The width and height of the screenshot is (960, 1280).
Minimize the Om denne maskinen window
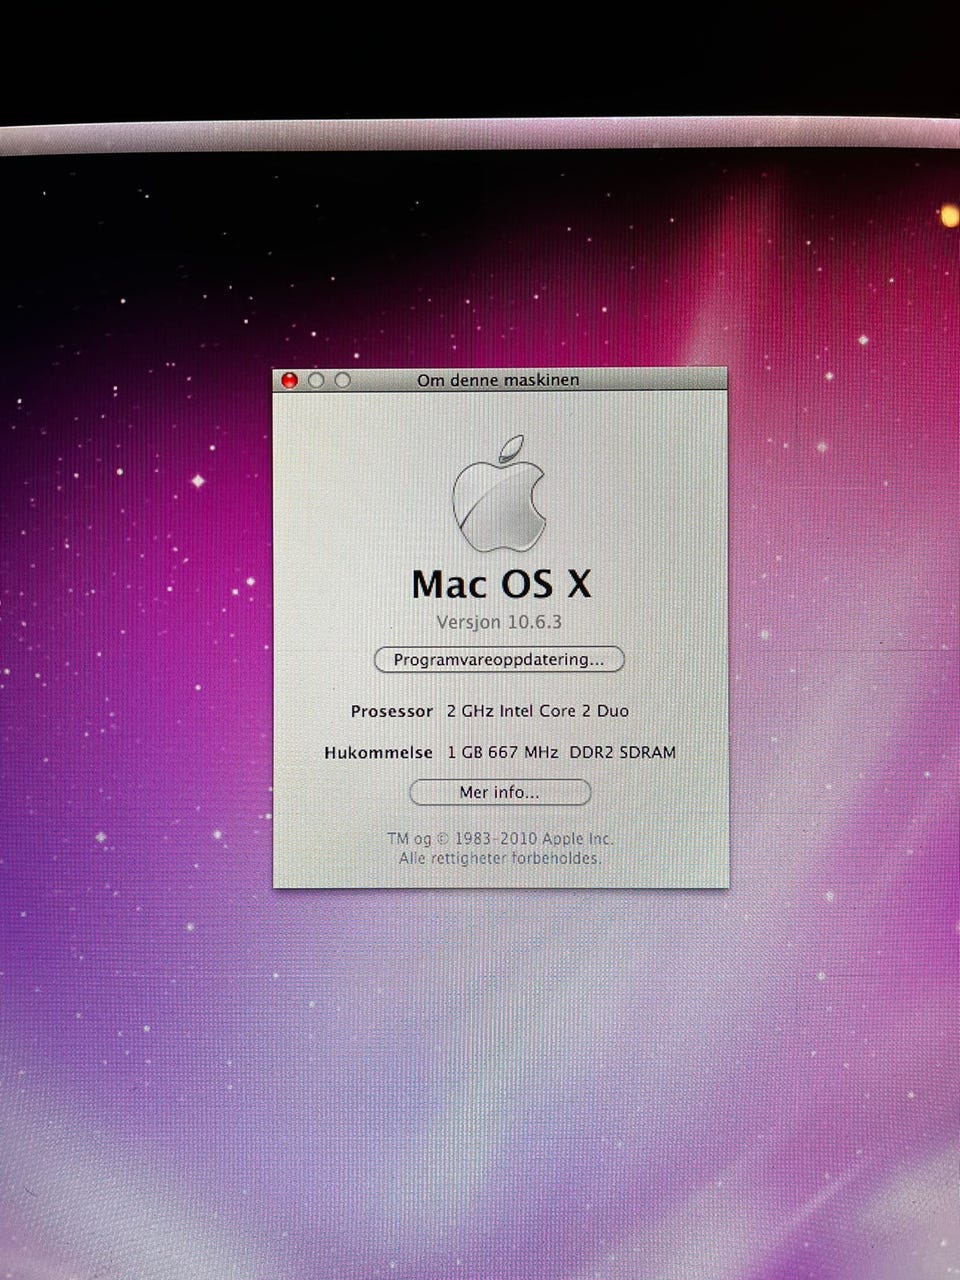pos(316,380)
